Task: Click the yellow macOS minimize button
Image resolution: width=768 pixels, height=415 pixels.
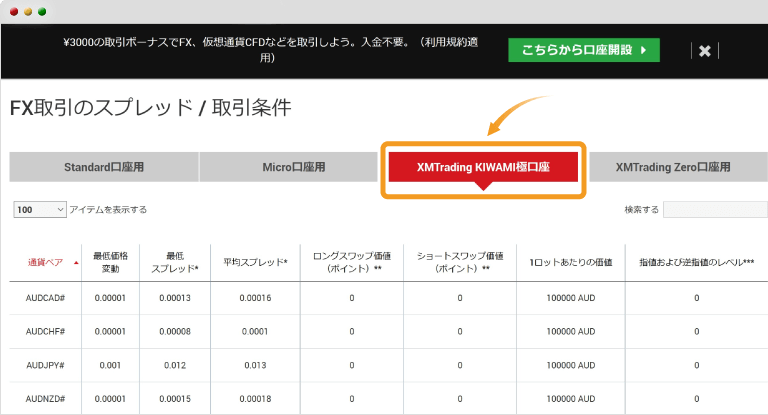Action: coord(28,11)
